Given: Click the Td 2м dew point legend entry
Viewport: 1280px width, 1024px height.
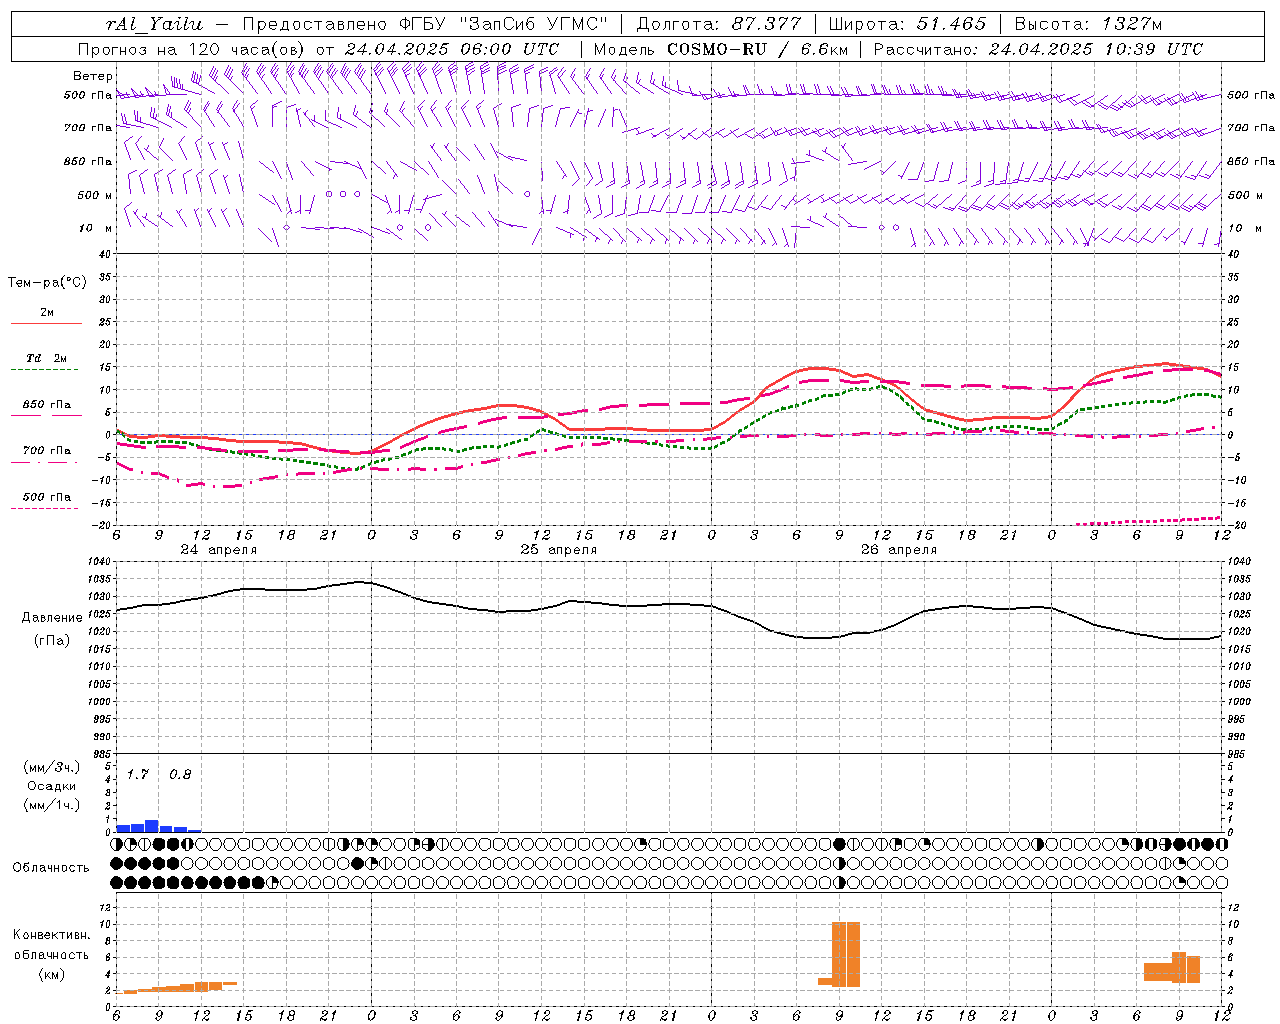Looking at the screenshot, I should click(x=46, y=364).
